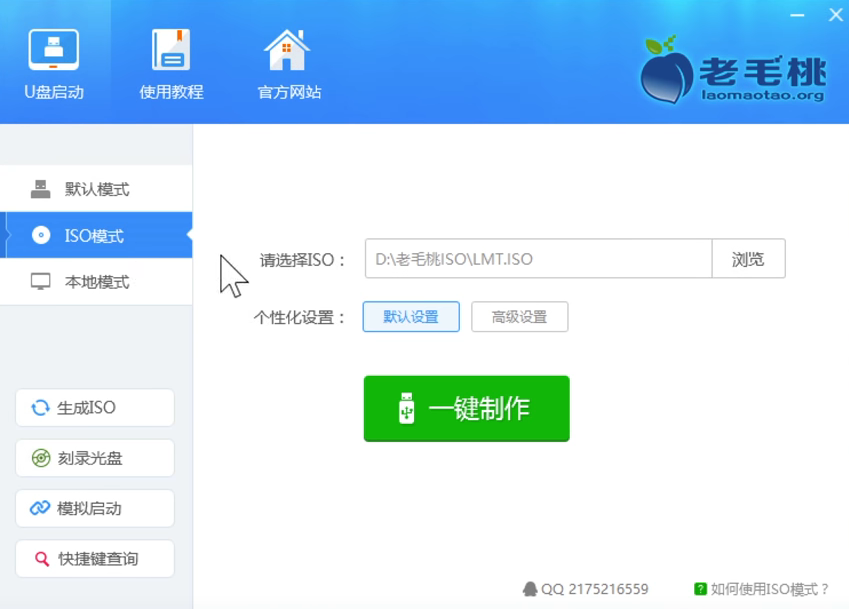849x609 pixels.
Task: Switch to 默认模式 mode
Action: (x=96, y=188)
